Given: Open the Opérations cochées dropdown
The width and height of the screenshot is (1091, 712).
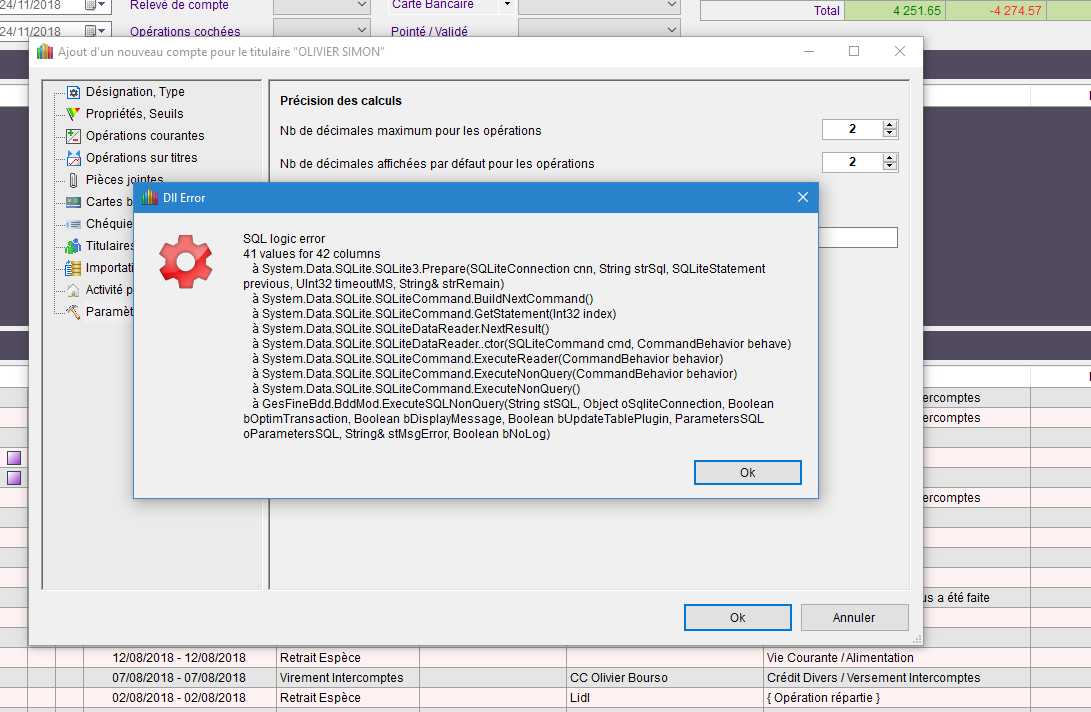Looking at the screenshot, I should (362, 31).
